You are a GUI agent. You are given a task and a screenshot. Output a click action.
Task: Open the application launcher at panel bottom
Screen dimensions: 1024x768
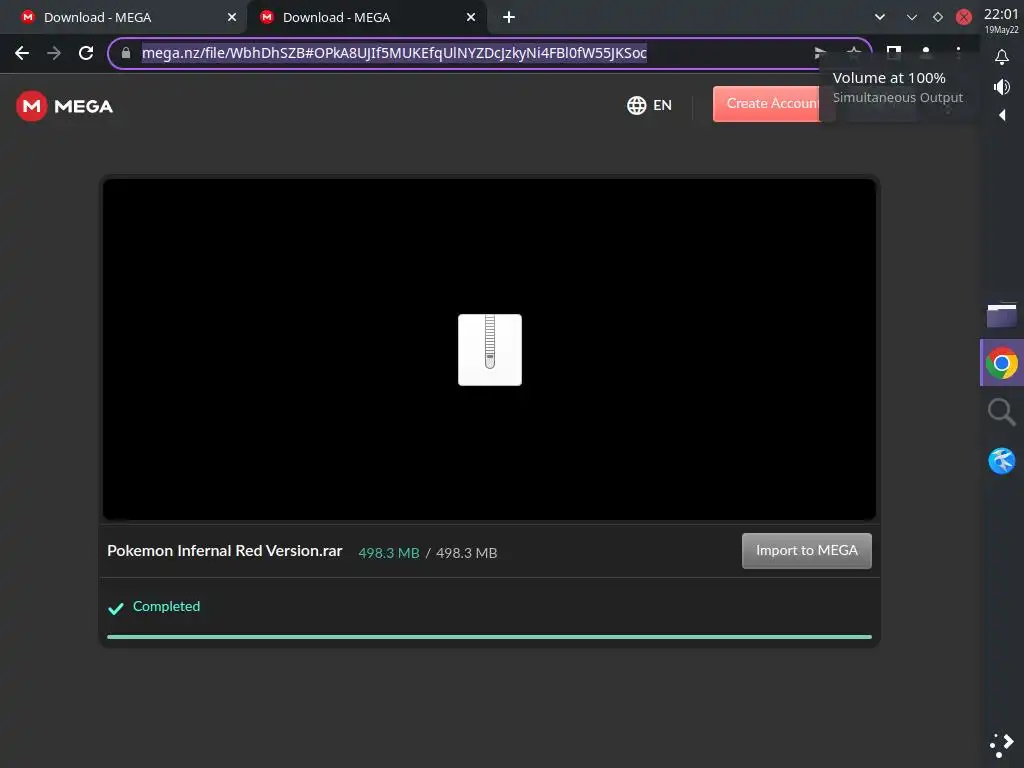1002,745
